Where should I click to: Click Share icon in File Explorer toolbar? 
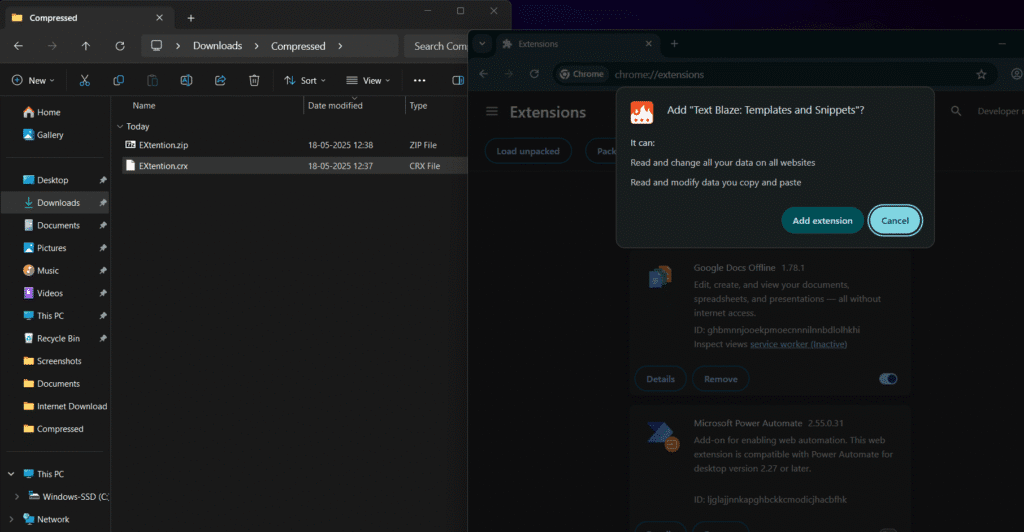(x=220, y=80)
